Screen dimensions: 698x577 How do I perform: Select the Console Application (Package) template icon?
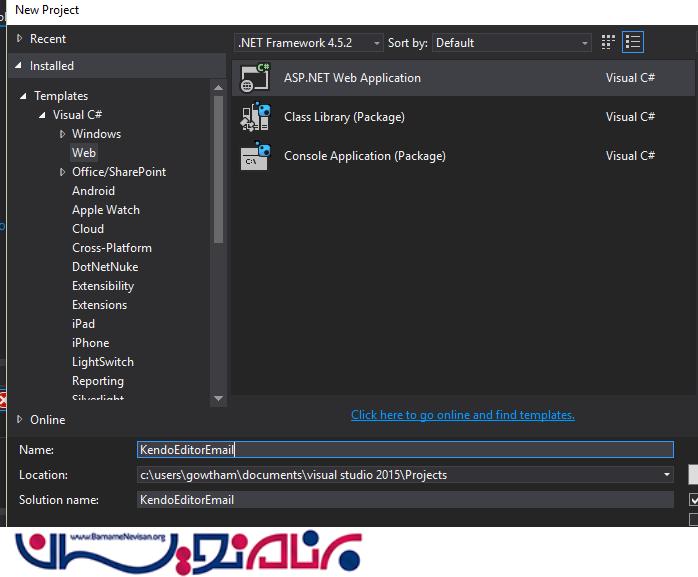(255, 156)
